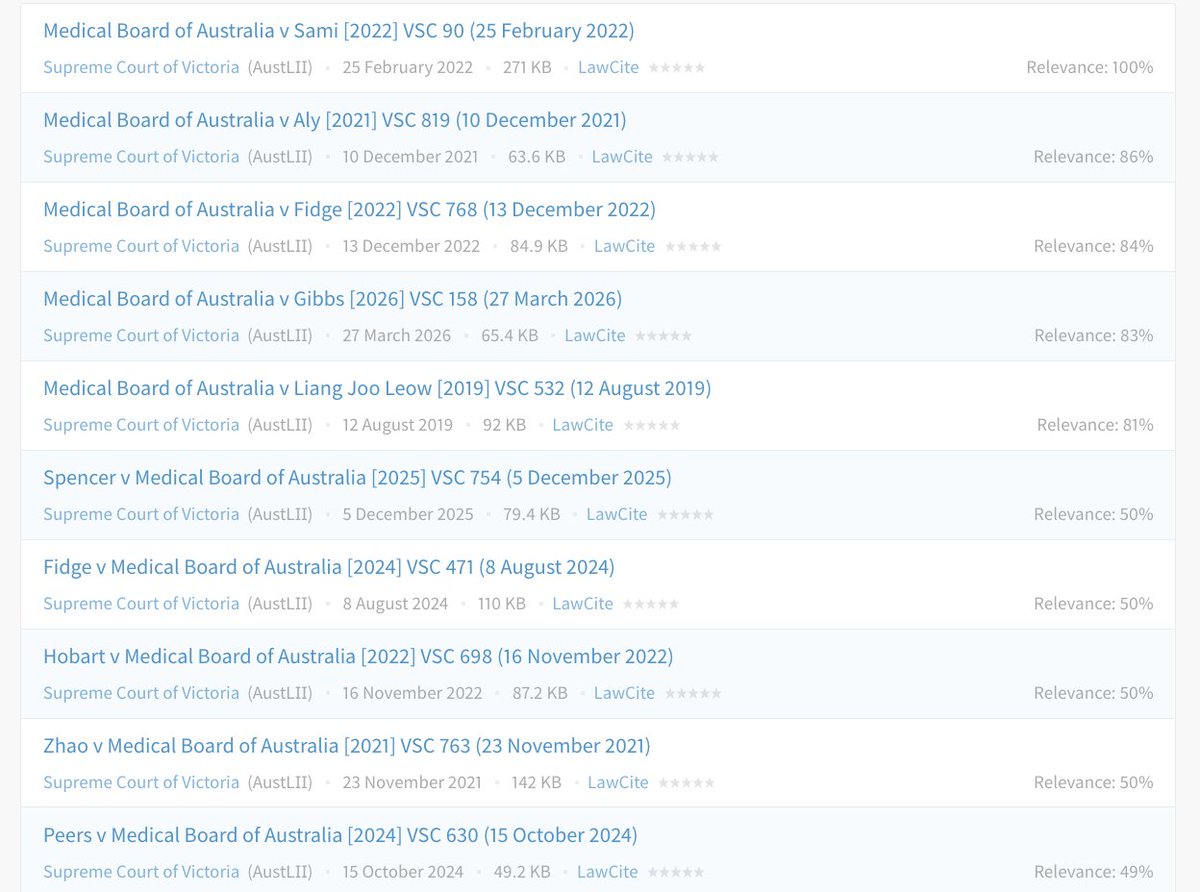The width and height of the screenshot is (1200, 892).
Task: Click the Relevance: 84% label
Action: point(1094,246)
